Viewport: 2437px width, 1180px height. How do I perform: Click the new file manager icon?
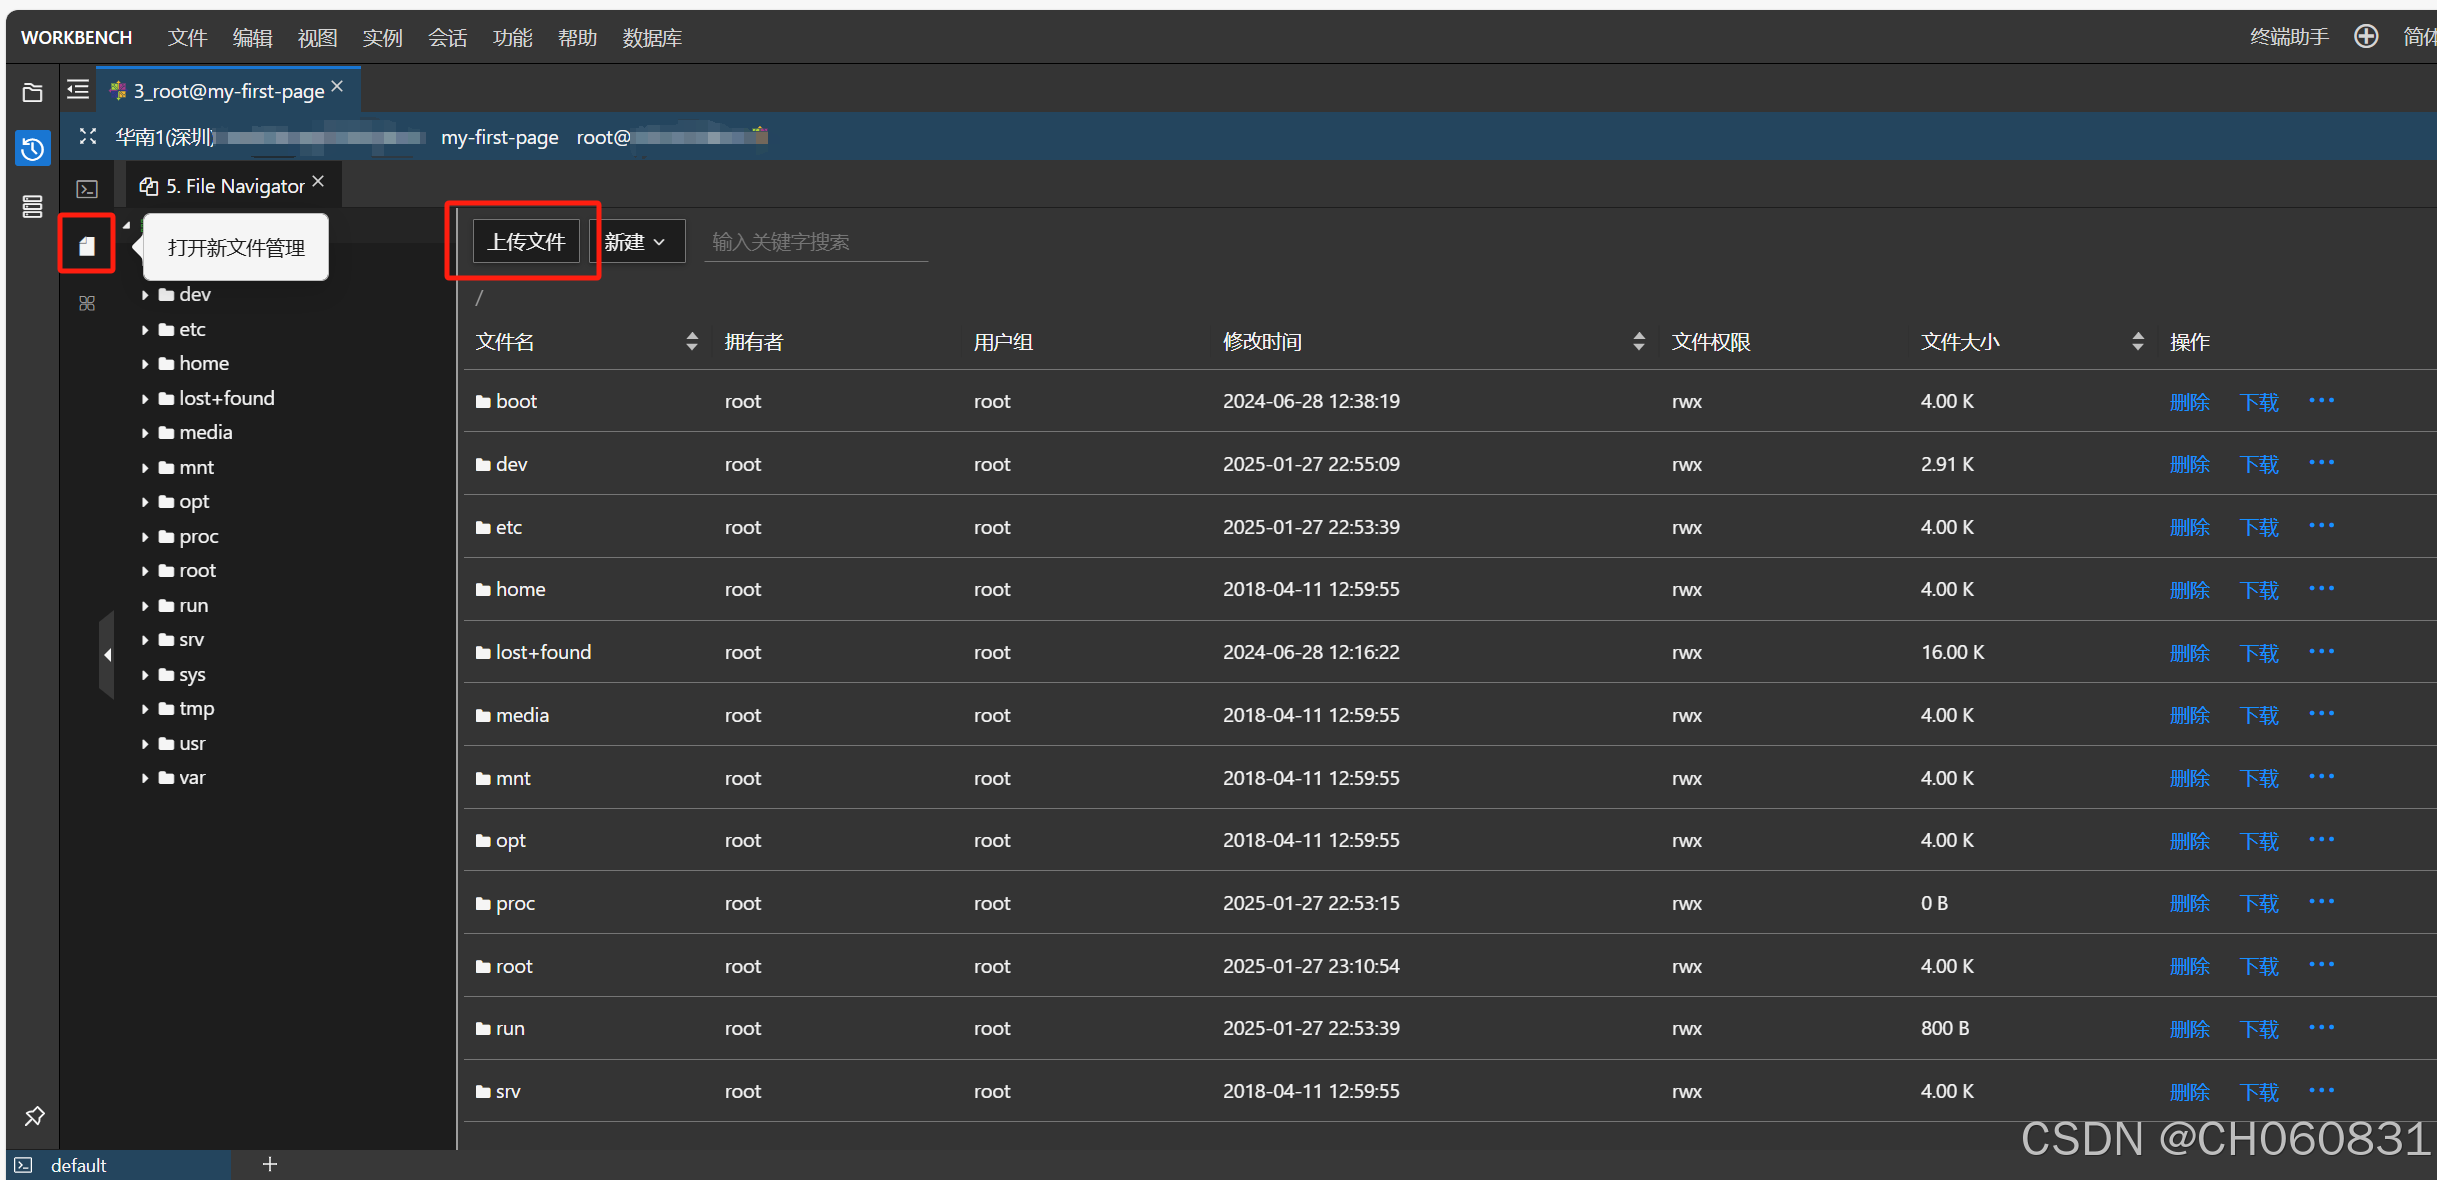click(87, 245)
